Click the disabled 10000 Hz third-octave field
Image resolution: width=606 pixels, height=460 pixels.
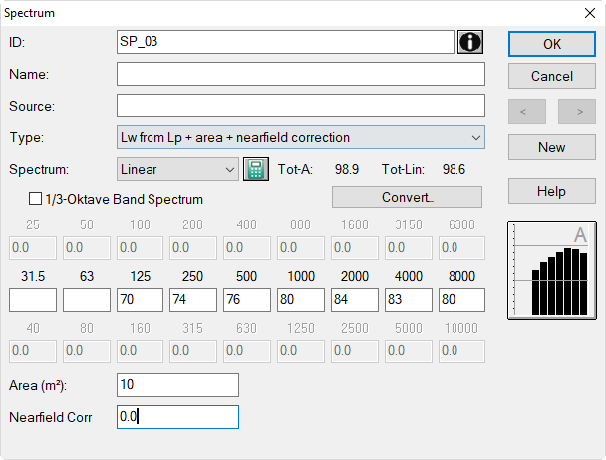[x=462, y=351]
